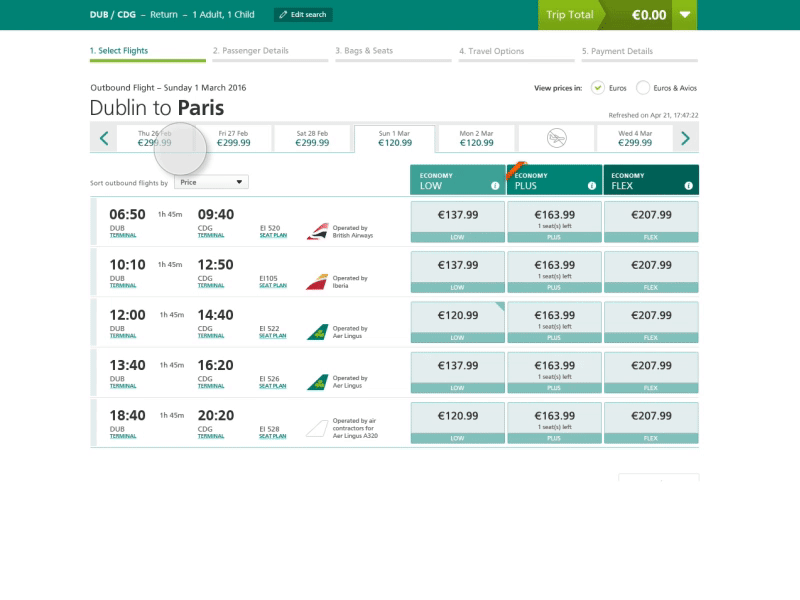This screenshot has width=800, height=600.
Task: Click British Airways tail logo
Action: pos(317,231)
